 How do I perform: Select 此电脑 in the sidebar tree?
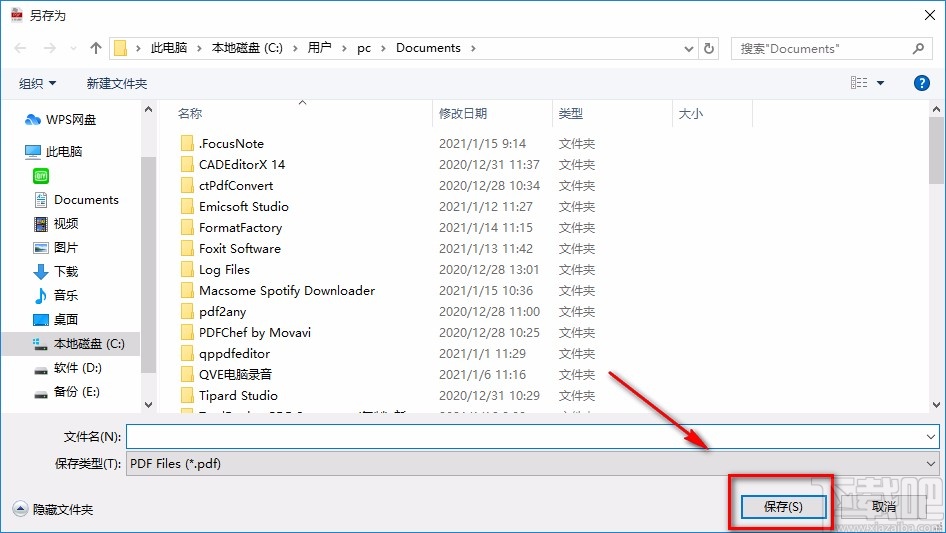54,152
